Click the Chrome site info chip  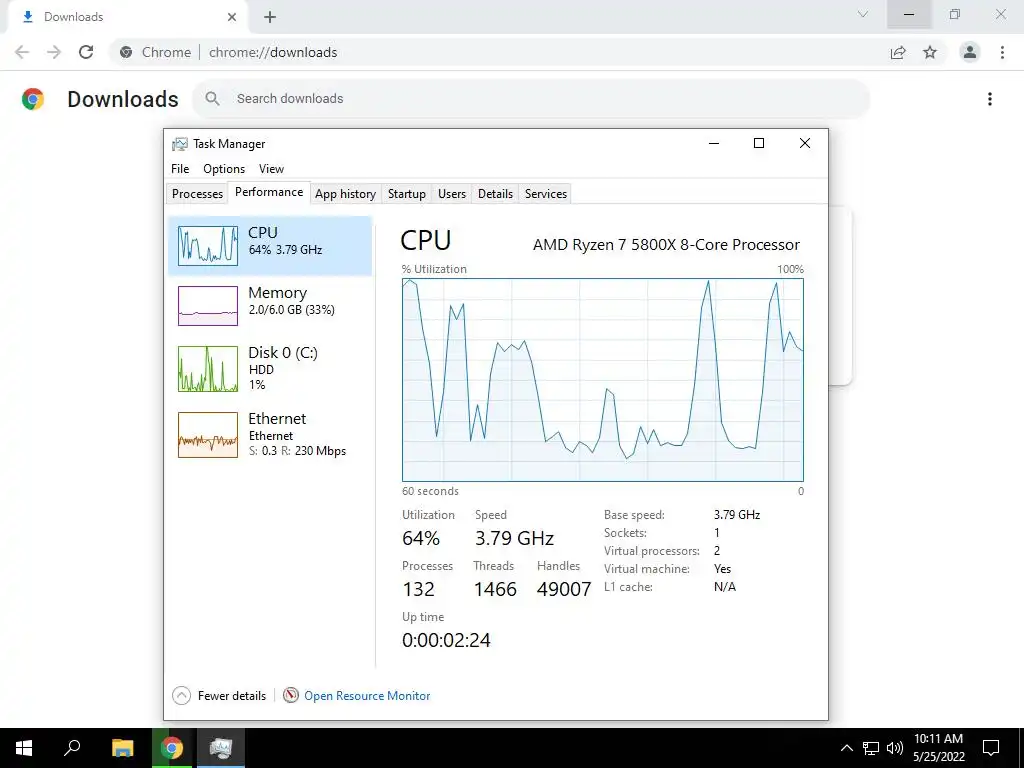pyautogui.click(x=156, y=52)
